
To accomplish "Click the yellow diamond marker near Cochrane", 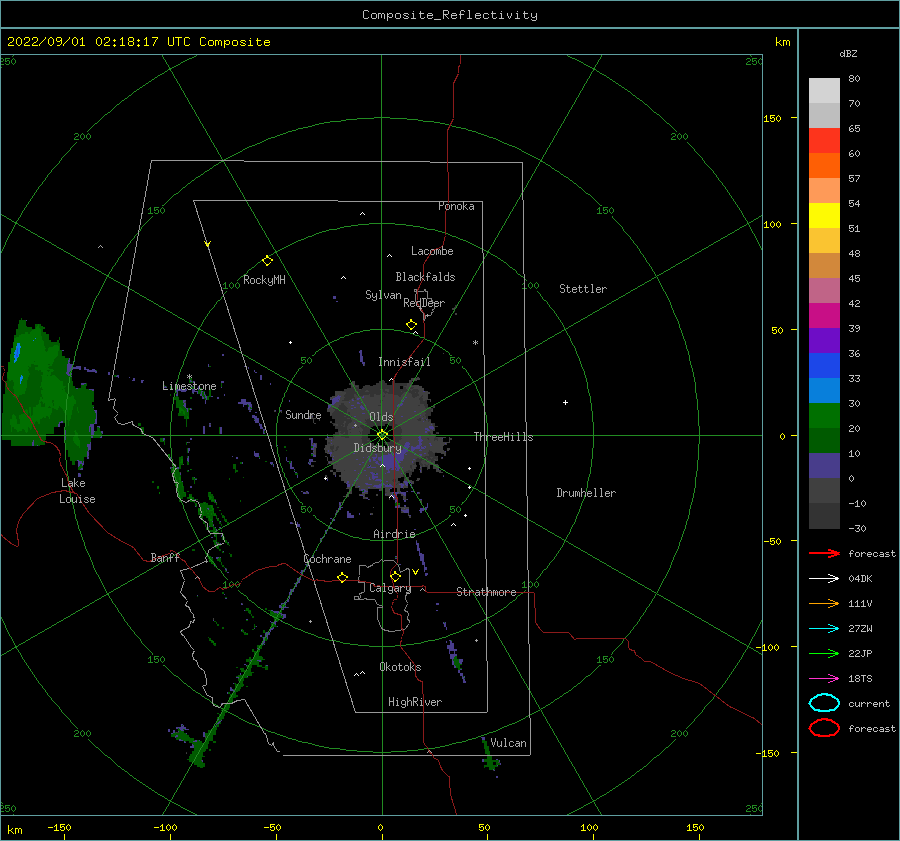I will point(343,577).
